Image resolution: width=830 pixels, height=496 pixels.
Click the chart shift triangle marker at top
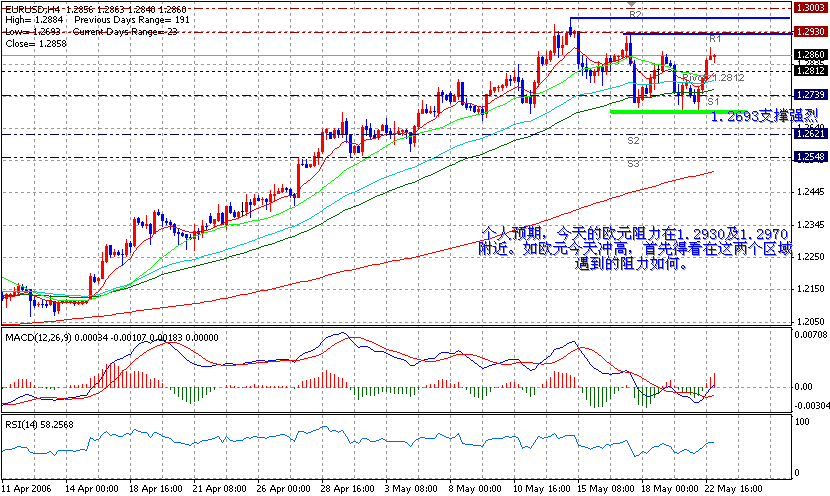click(x=631, y=3)
